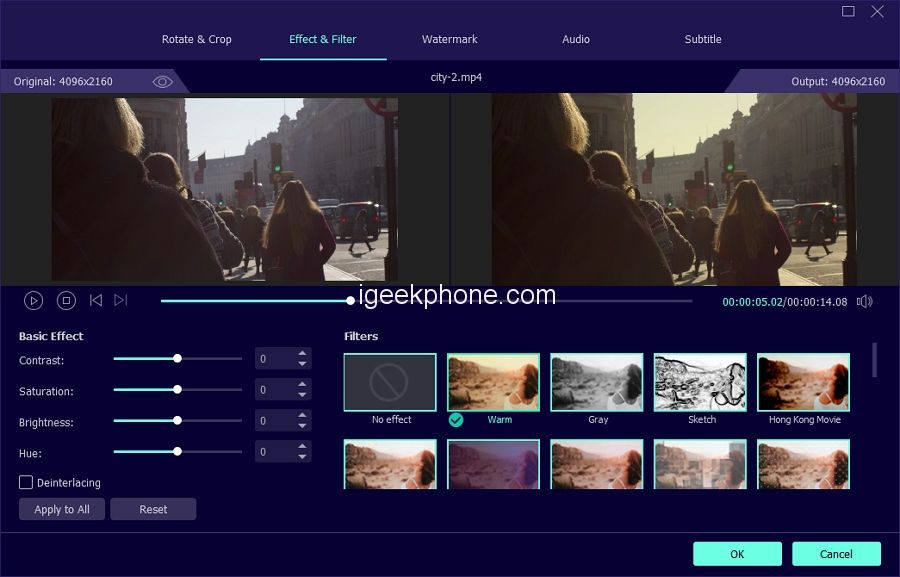
Task: Enable the Deinterlacing checkbox
Action: point(26,483)
